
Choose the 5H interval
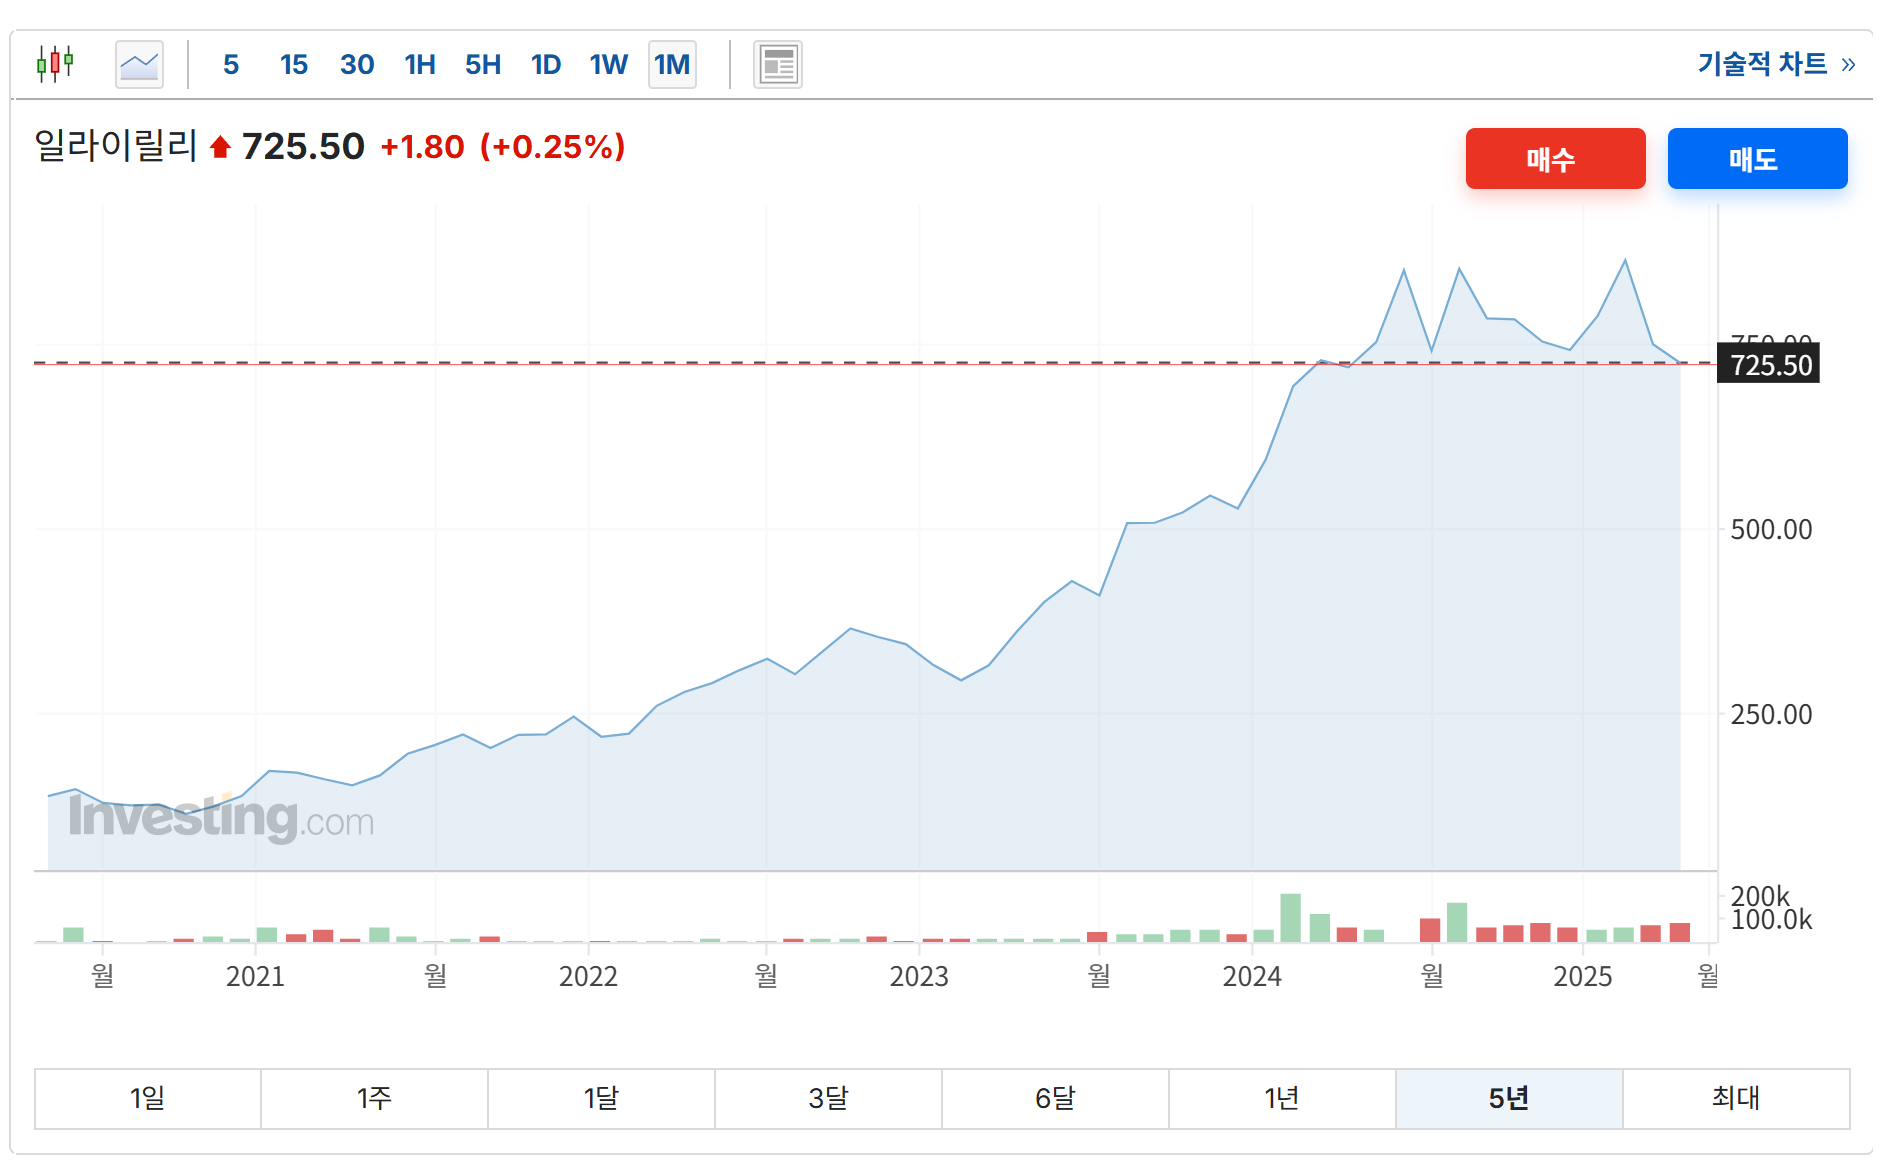483,65
